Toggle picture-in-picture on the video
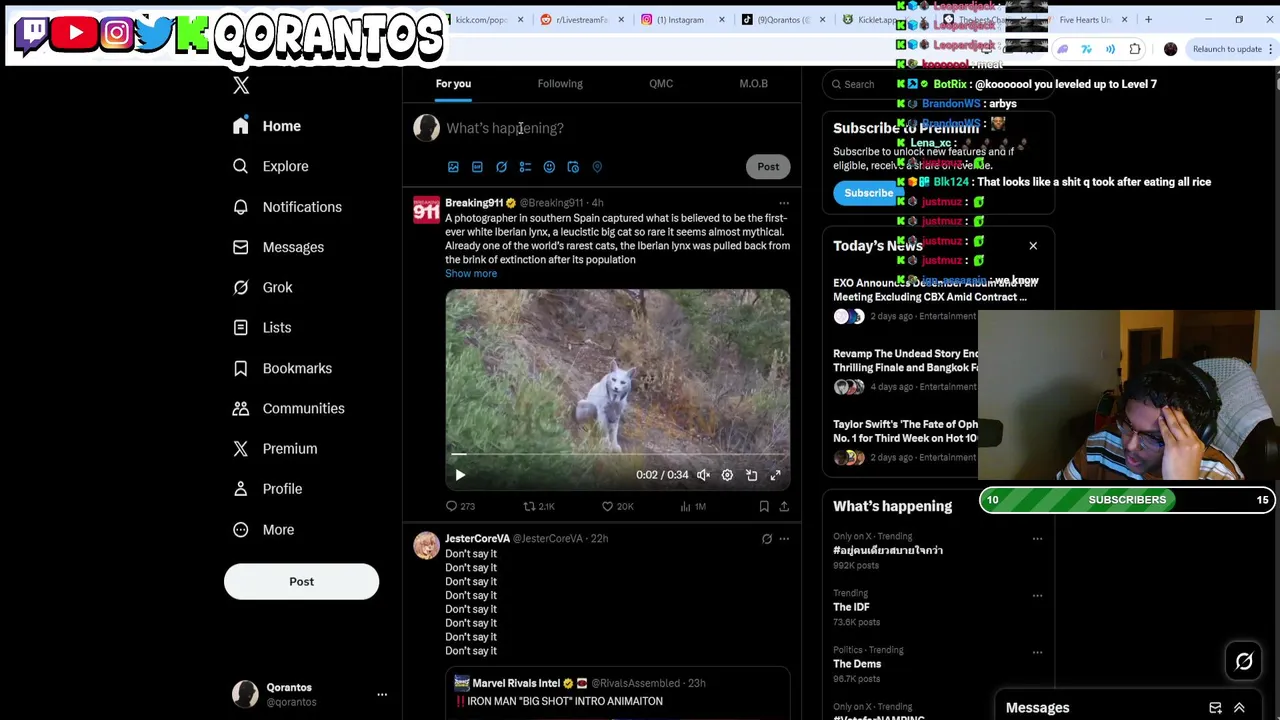The image size is (1280, 720). click(x=751, y=475)
